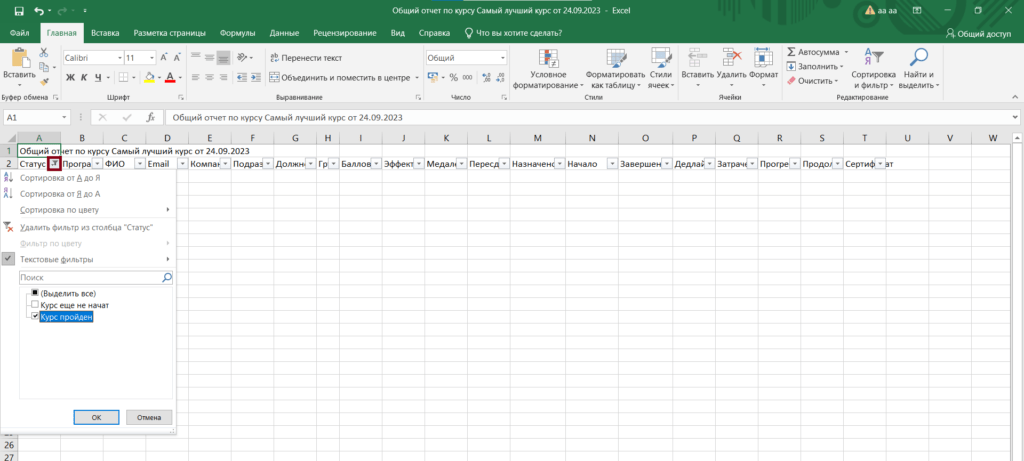
Task: Decrease the cell indent
Action: pos(240,78)
